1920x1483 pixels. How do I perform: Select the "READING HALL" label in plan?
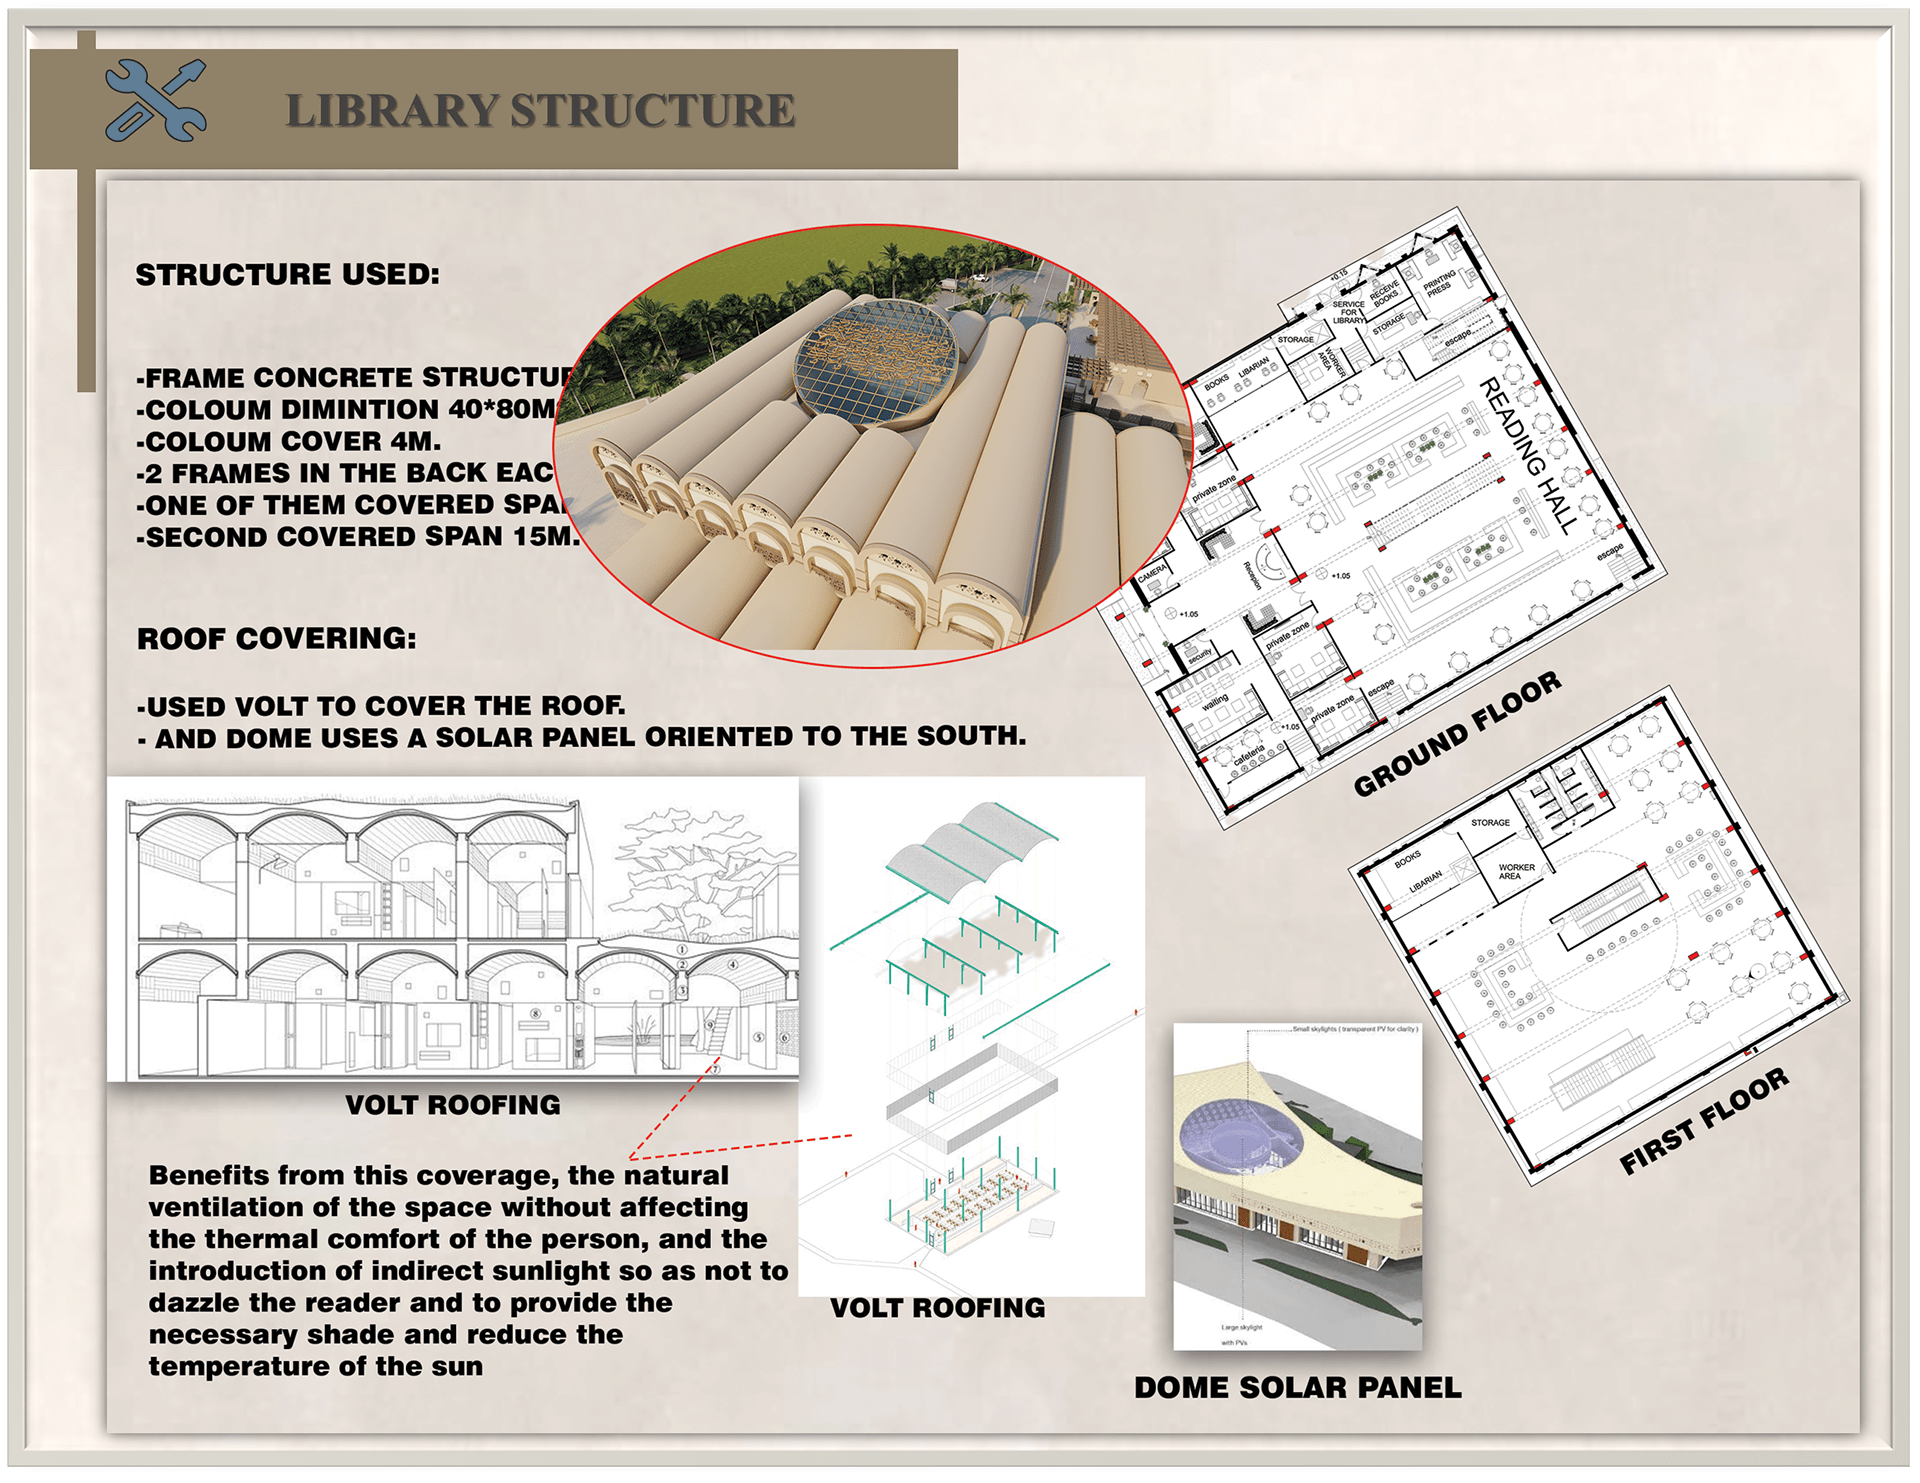[1528, 455]
